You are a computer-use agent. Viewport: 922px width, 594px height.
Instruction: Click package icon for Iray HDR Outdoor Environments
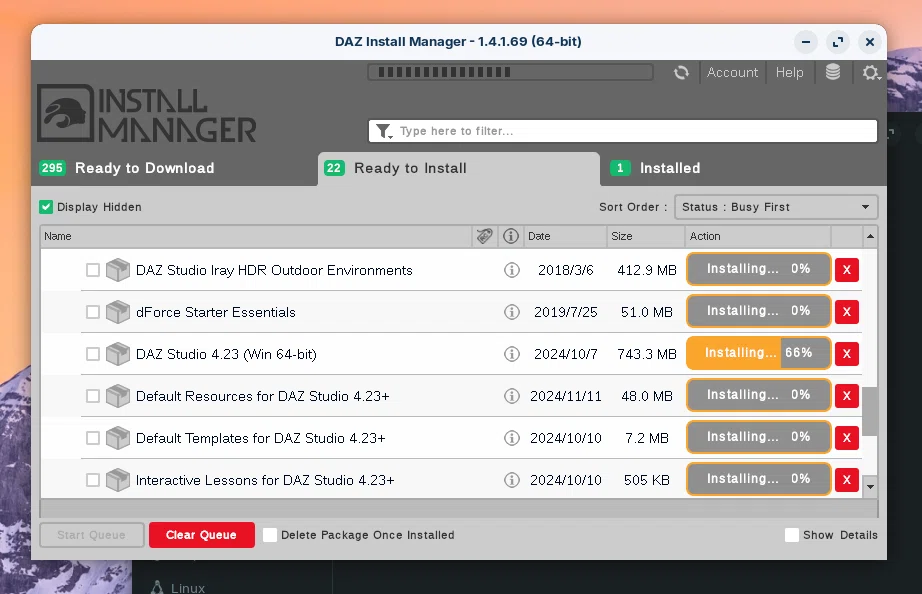click(x=118, y=270)
